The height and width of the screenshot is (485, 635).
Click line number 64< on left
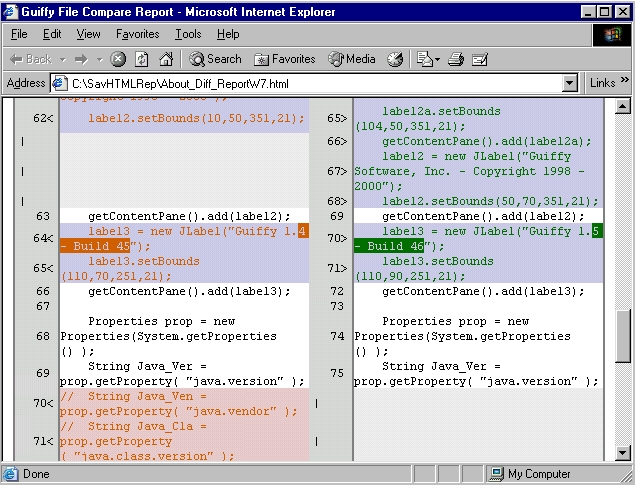click(x=43, y=238)
